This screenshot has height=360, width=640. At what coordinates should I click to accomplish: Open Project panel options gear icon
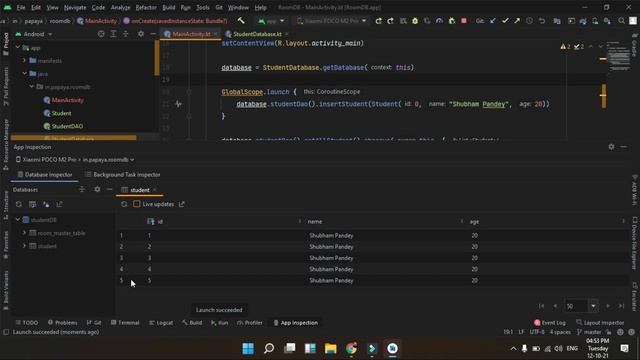pyautogui.click(x=140, y=34)
